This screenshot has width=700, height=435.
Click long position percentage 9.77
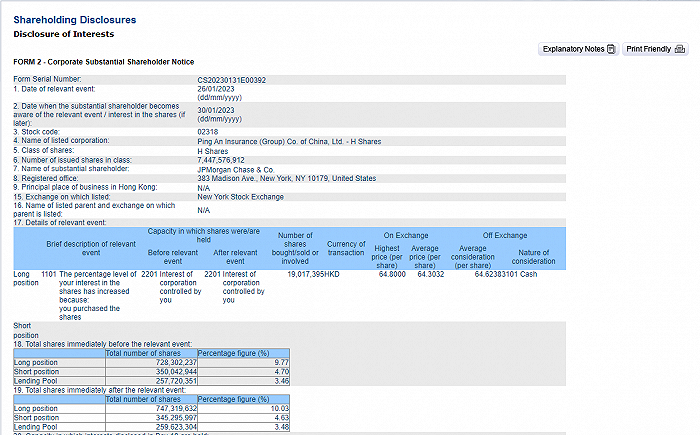point(282,363)
